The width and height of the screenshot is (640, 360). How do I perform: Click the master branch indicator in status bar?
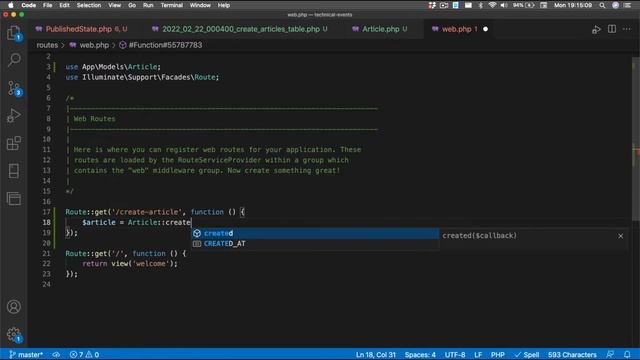pyautogui.click(x=26, y=355)
